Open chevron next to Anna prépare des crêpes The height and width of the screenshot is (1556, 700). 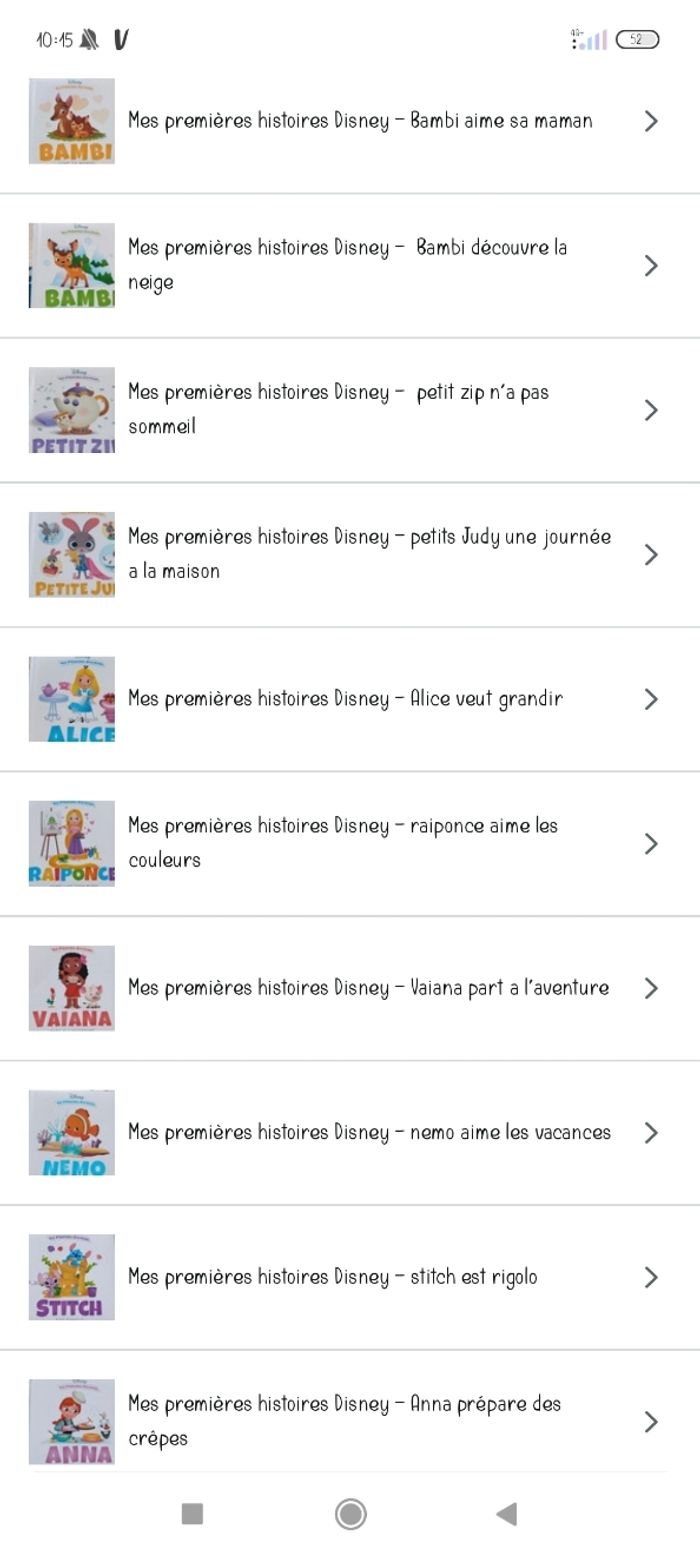tap(651, 1421)
